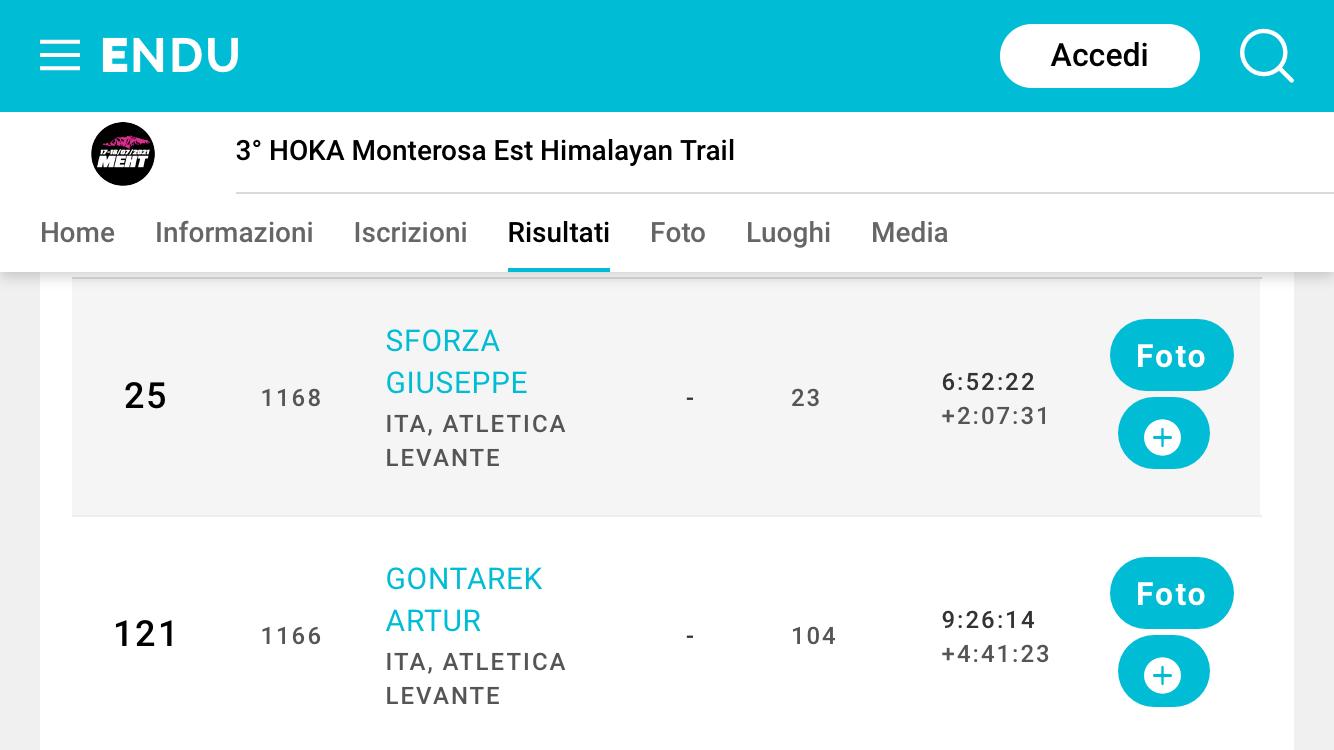Click the ENDU logo
Viewport: 1334px width, 750px height.
coord(171,55)
